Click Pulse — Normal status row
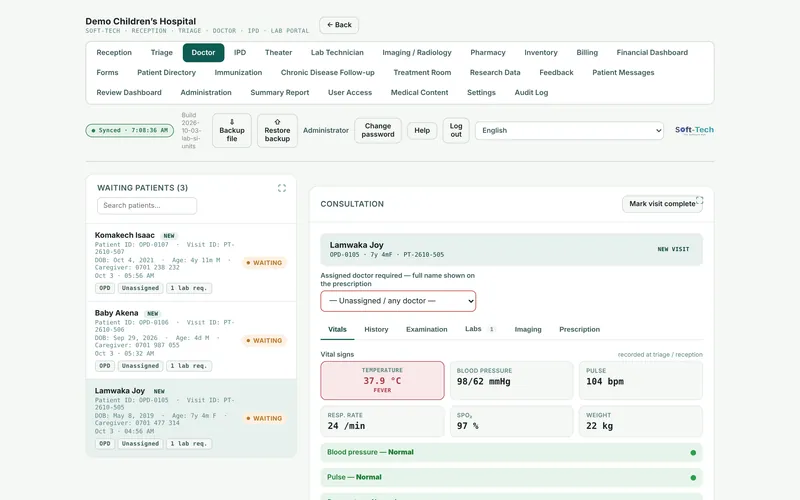Screen dimensions: 800x500 [x=511, y=478]
